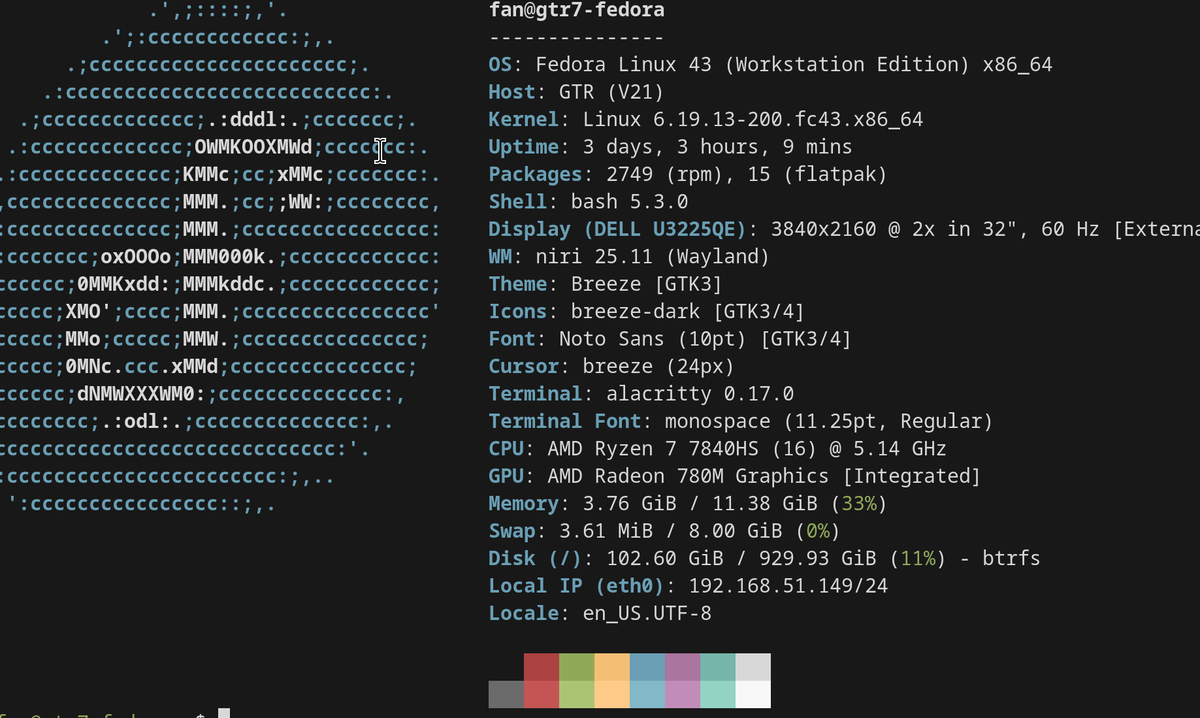The image size is (1200, 718).
Task: Click the lighter mint-teal palette swatch
Action: [717, 694]
